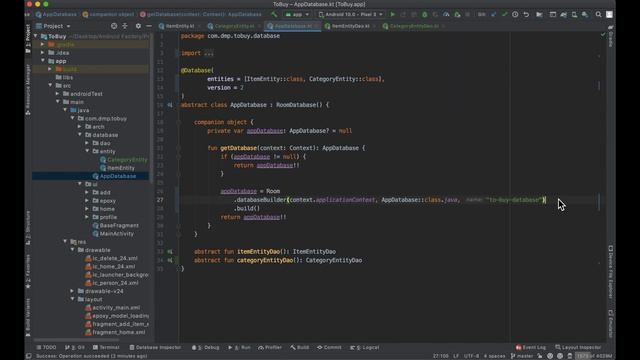Image resolution: width=640 pixels, height=360 pixels.
Task: Expand the arch package
Action: pyautogui.click(x=80, y=127)
